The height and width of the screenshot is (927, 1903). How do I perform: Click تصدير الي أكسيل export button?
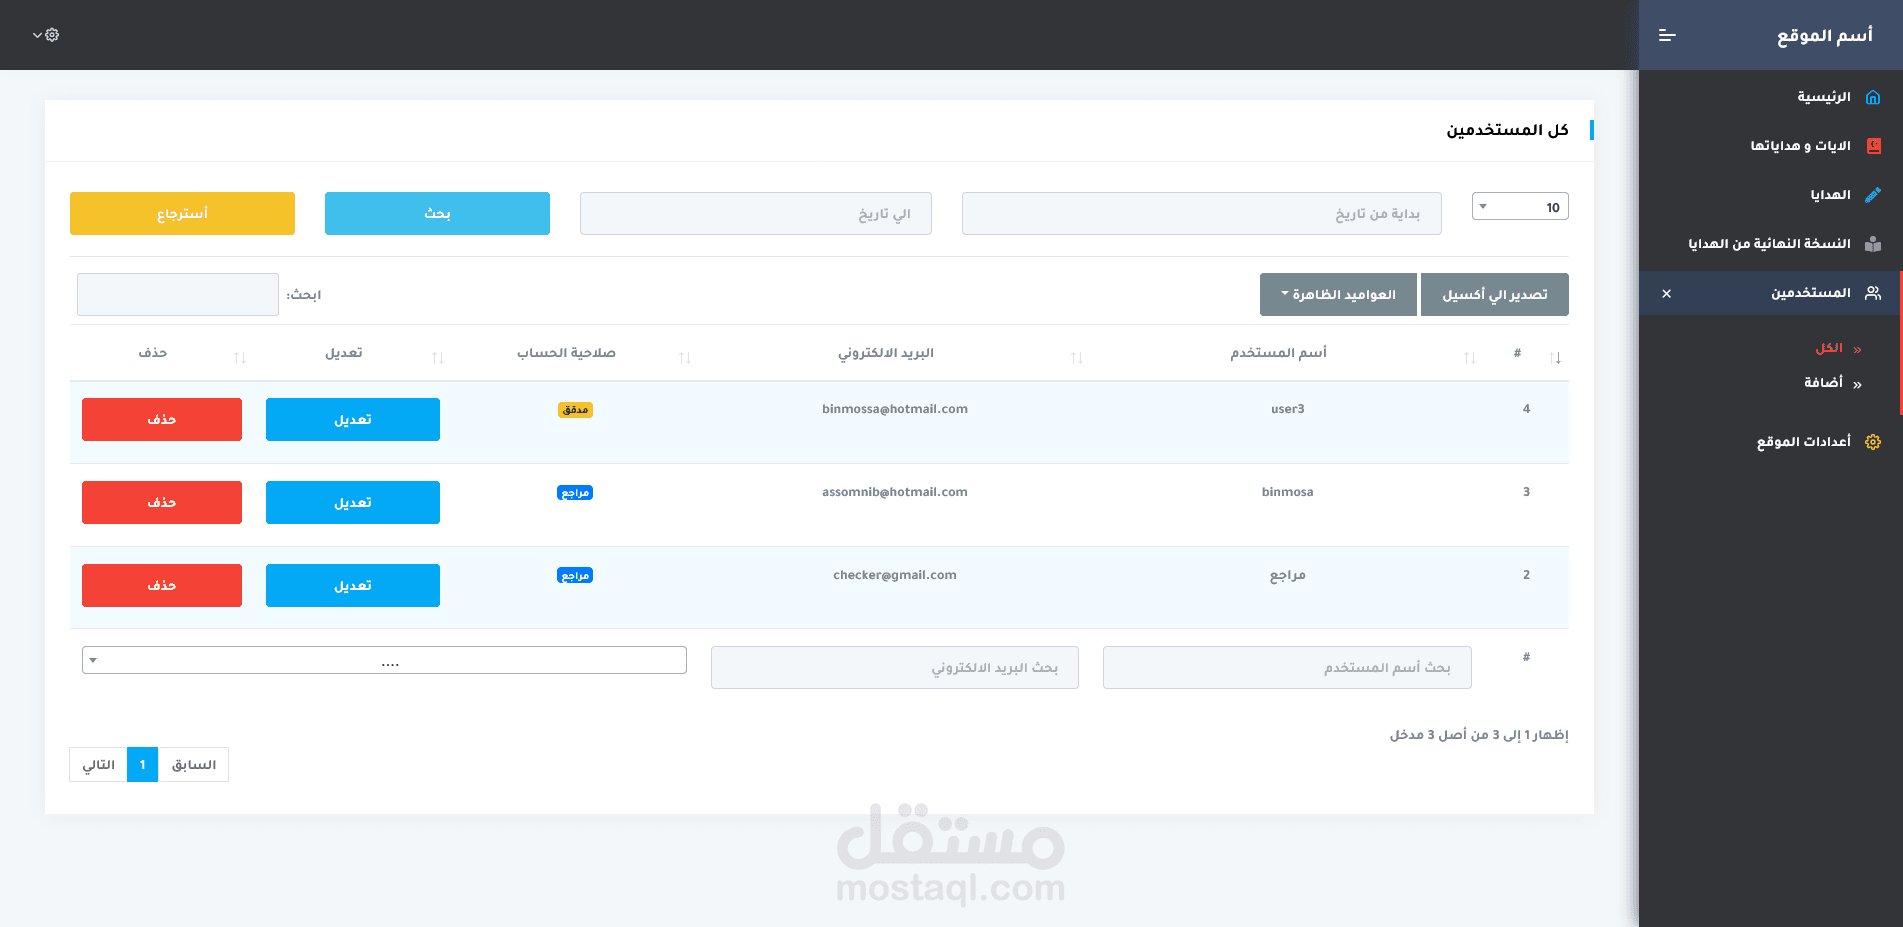pos(1495,295)
